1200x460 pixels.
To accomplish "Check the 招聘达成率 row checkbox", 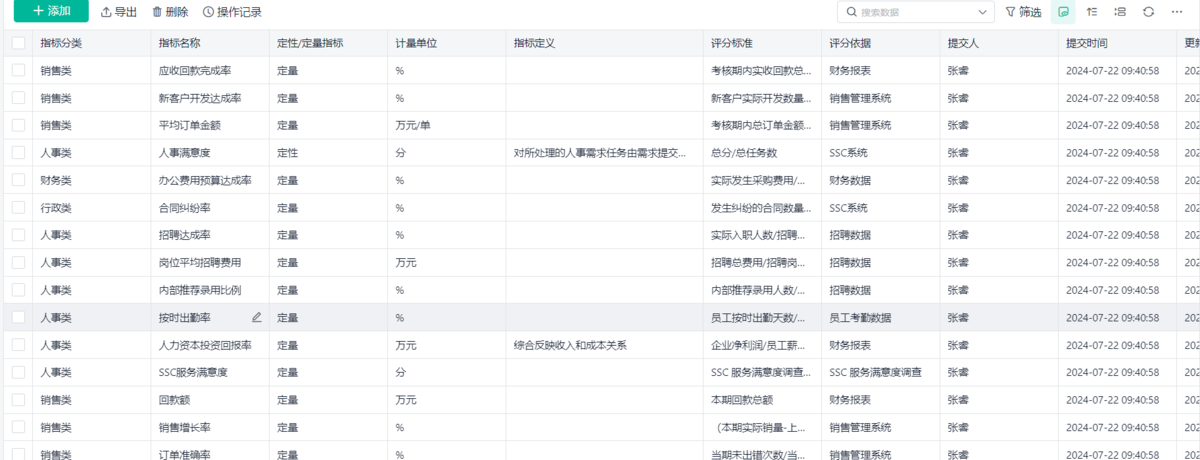I will 18,235.
